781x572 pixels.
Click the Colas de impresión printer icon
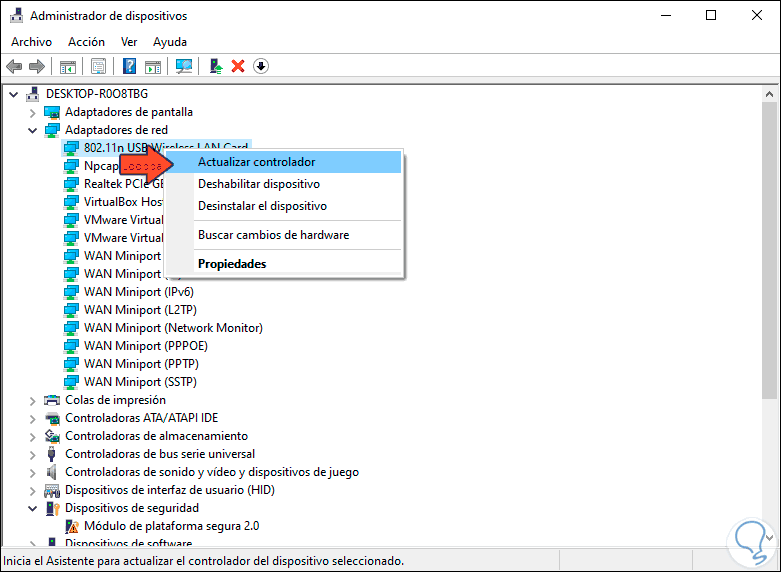coord(52,400)
